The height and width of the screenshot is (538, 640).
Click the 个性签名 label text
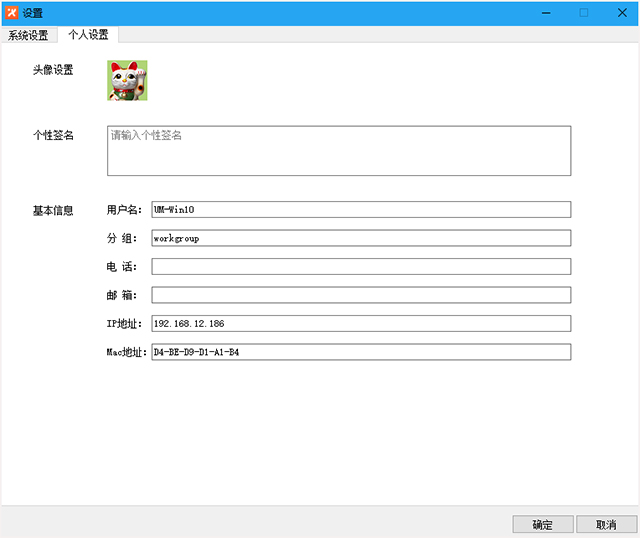point(53,135)
